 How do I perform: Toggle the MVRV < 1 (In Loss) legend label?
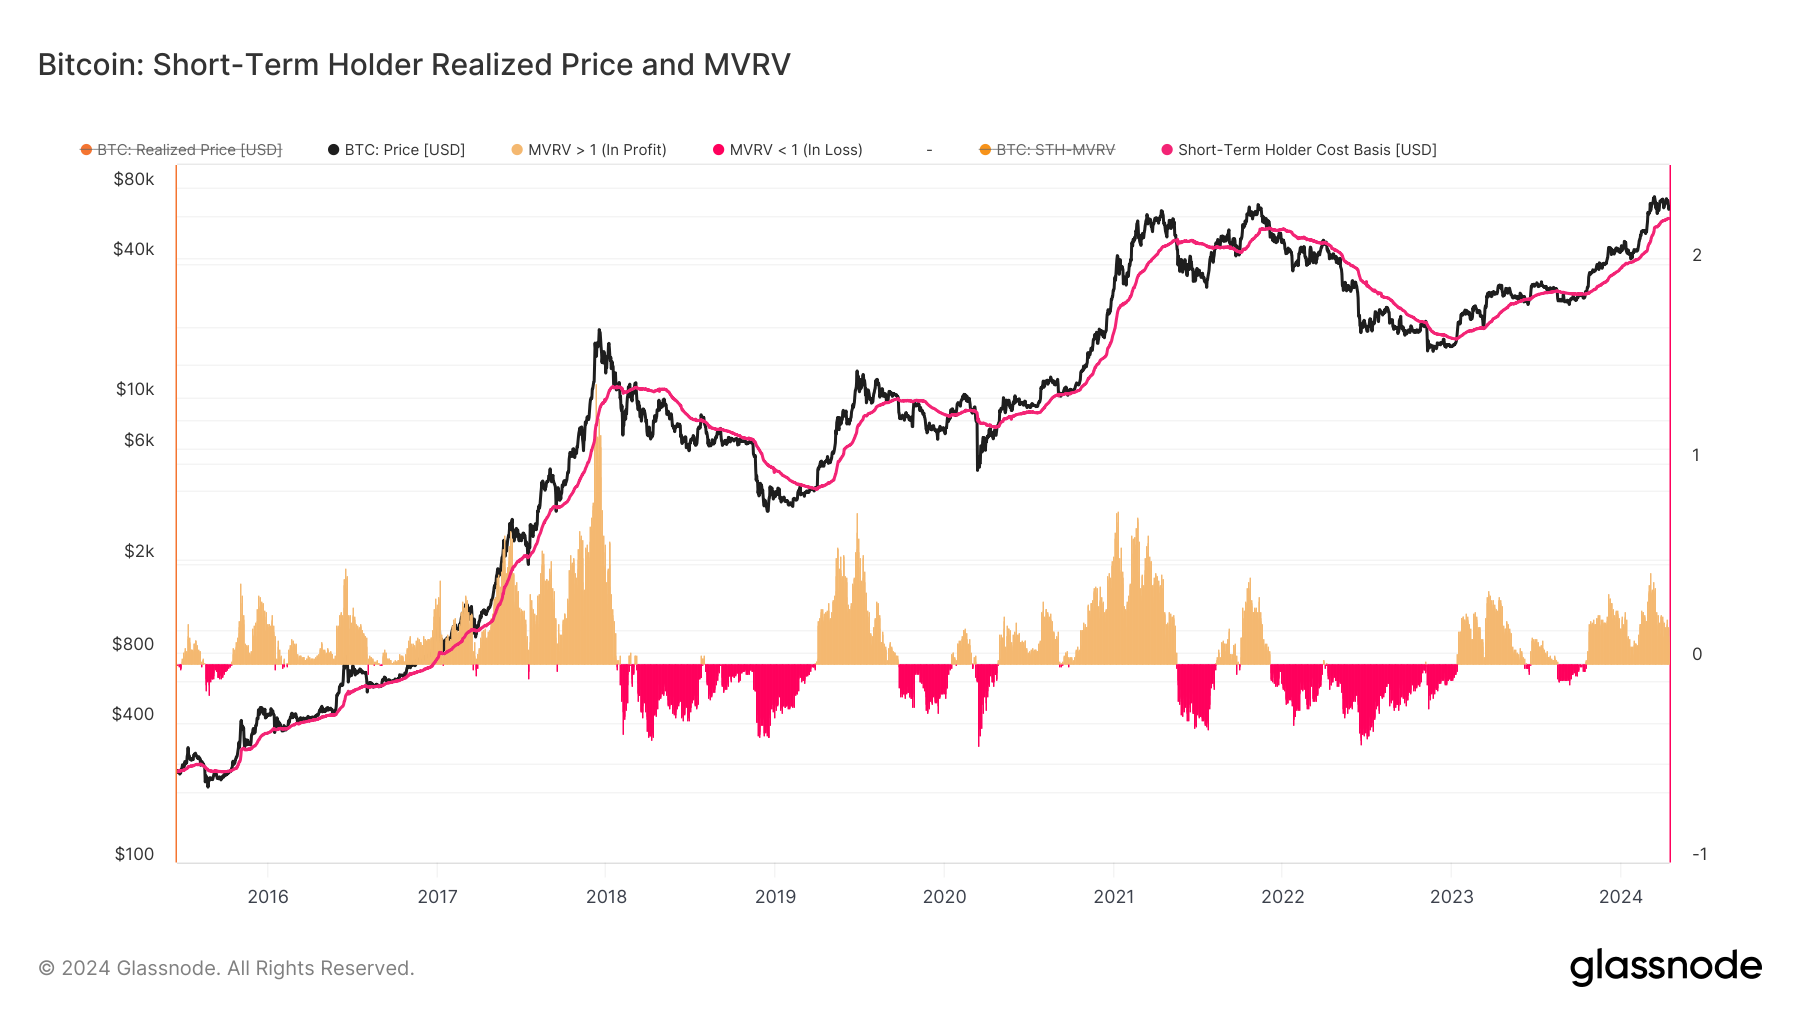pyautogui.click(x=796, y=150)
